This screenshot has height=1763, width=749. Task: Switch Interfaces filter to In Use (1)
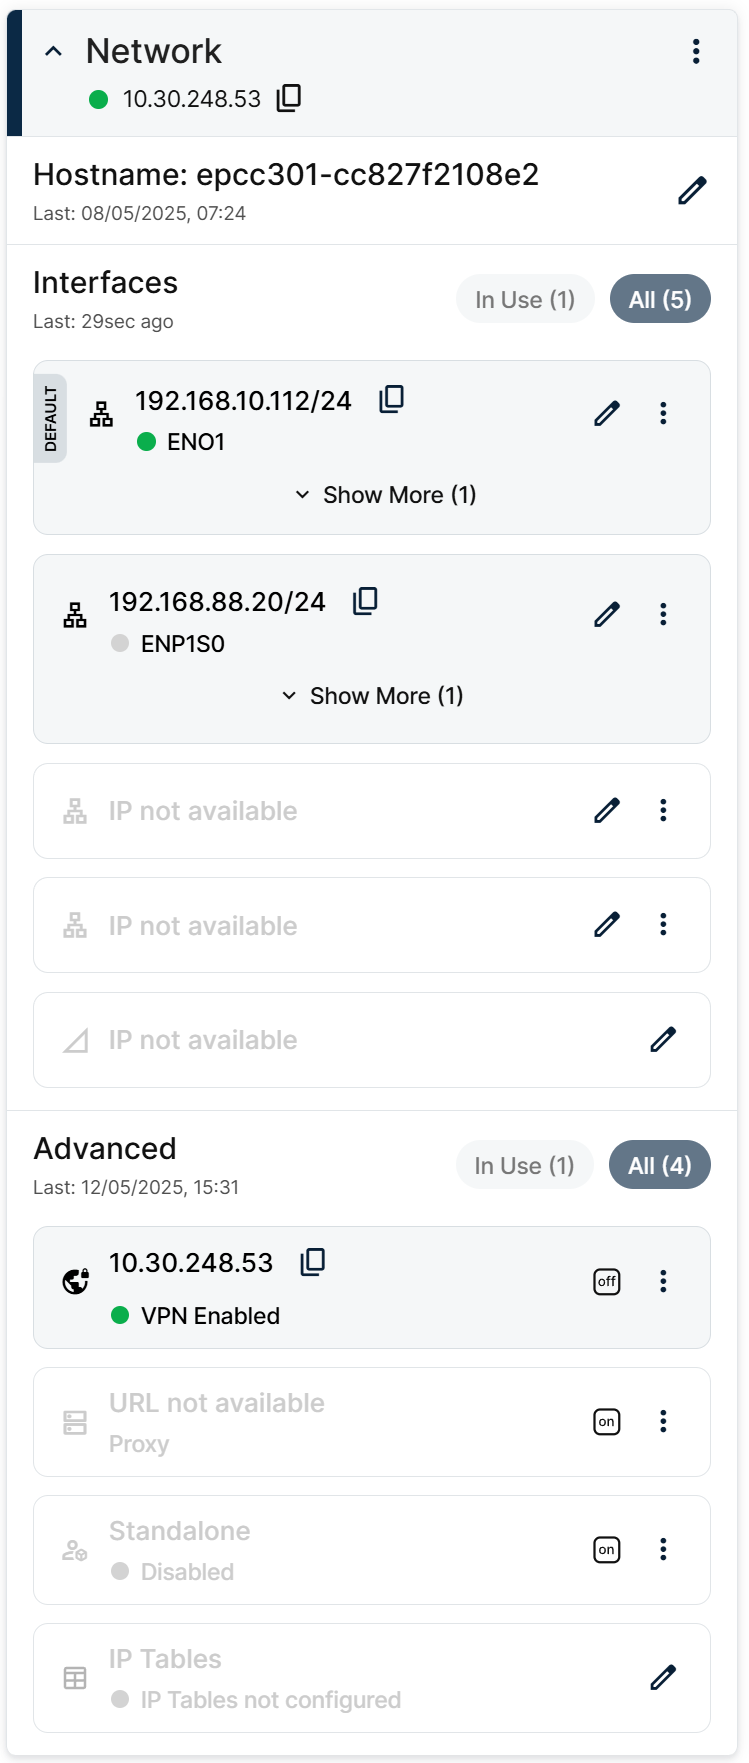(x=525, y=300)
